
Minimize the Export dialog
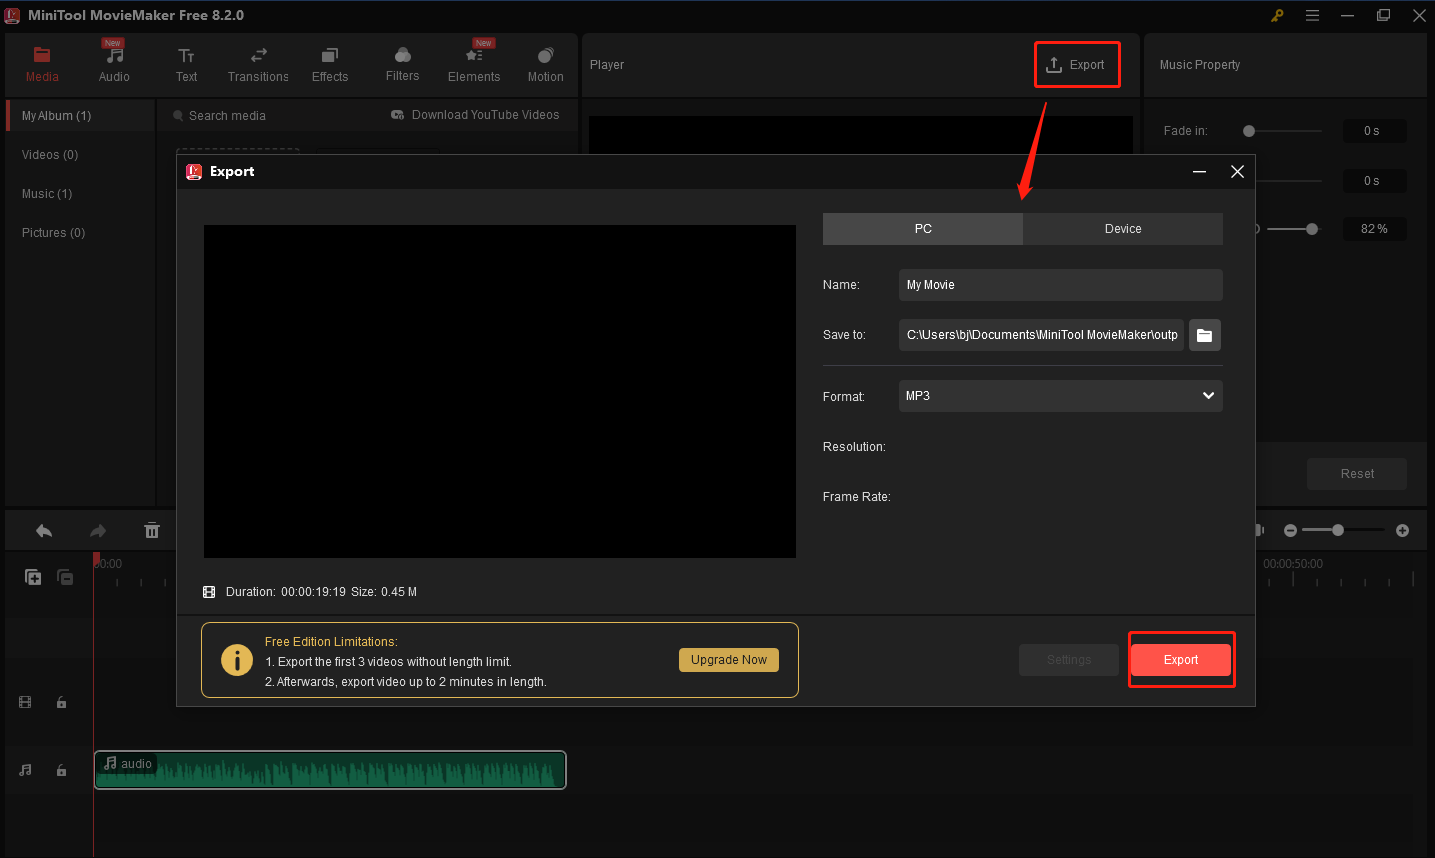[1199, 172]
